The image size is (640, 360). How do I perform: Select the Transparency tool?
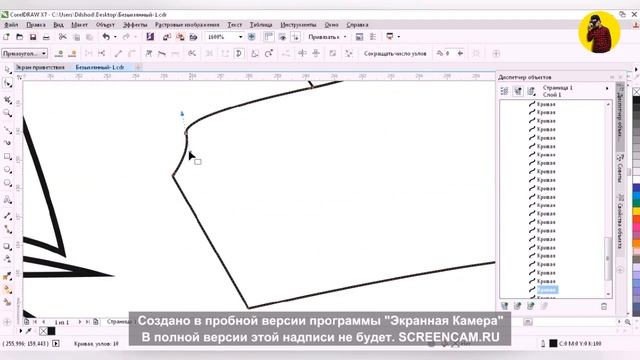(x=7, y=259)
